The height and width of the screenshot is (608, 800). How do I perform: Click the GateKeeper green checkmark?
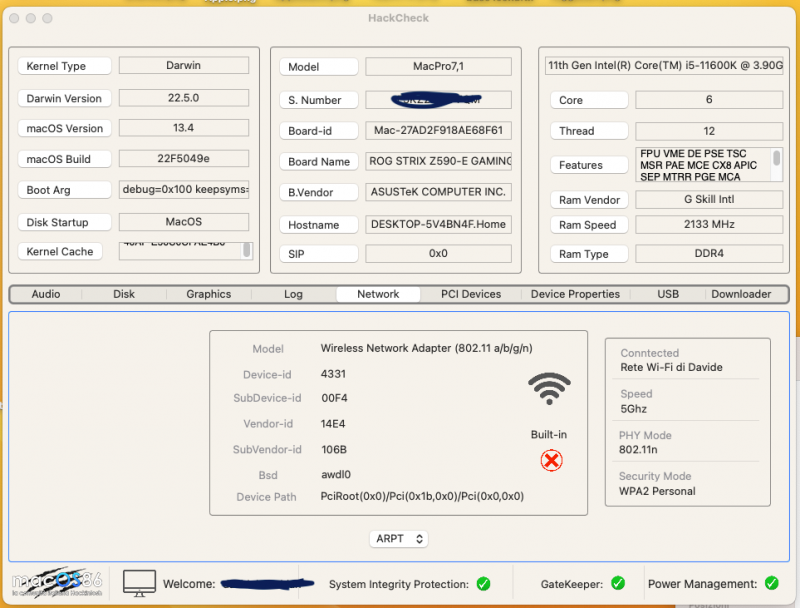[618, 583]
